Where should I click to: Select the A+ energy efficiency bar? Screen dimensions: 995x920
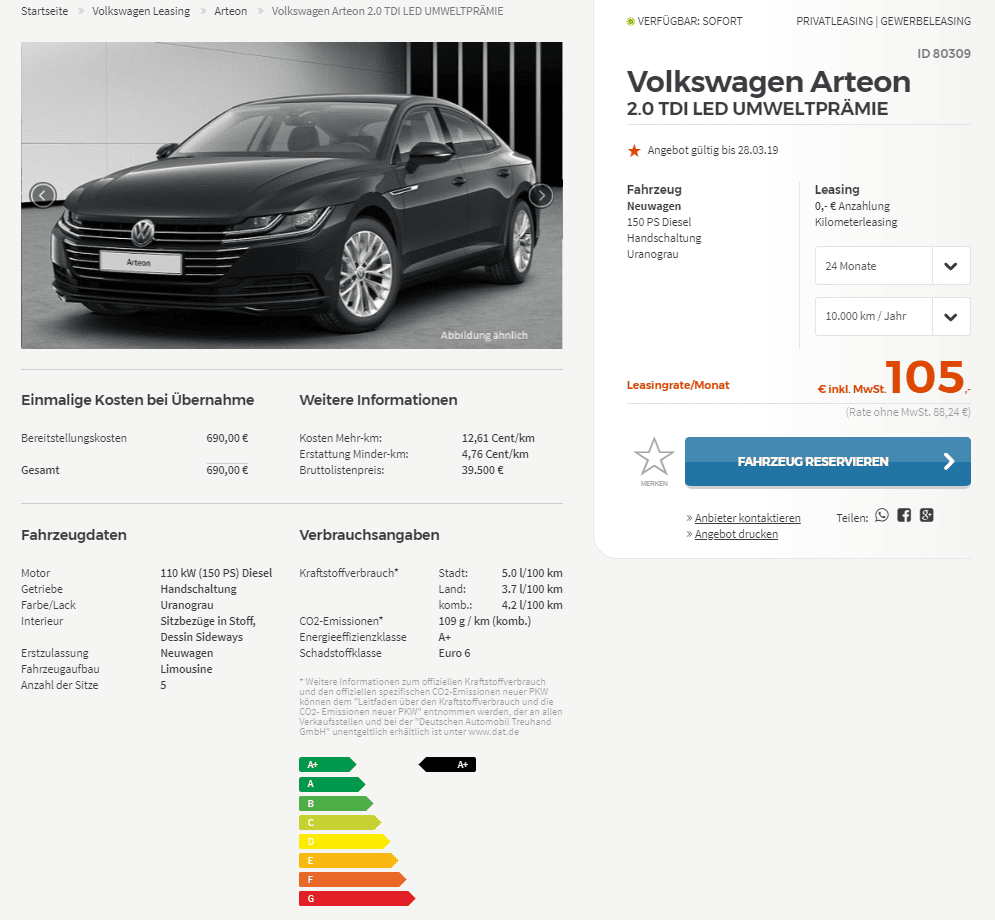pos(327,765)
